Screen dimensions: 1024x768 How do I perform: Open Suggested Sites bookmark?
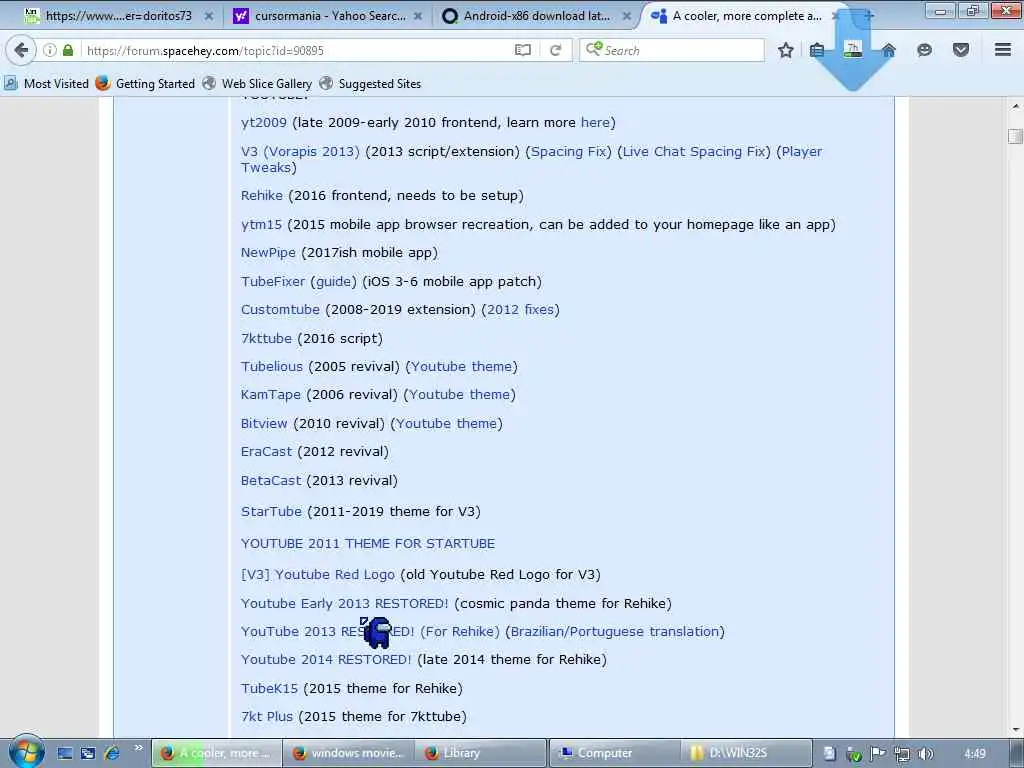coord(370,84)
